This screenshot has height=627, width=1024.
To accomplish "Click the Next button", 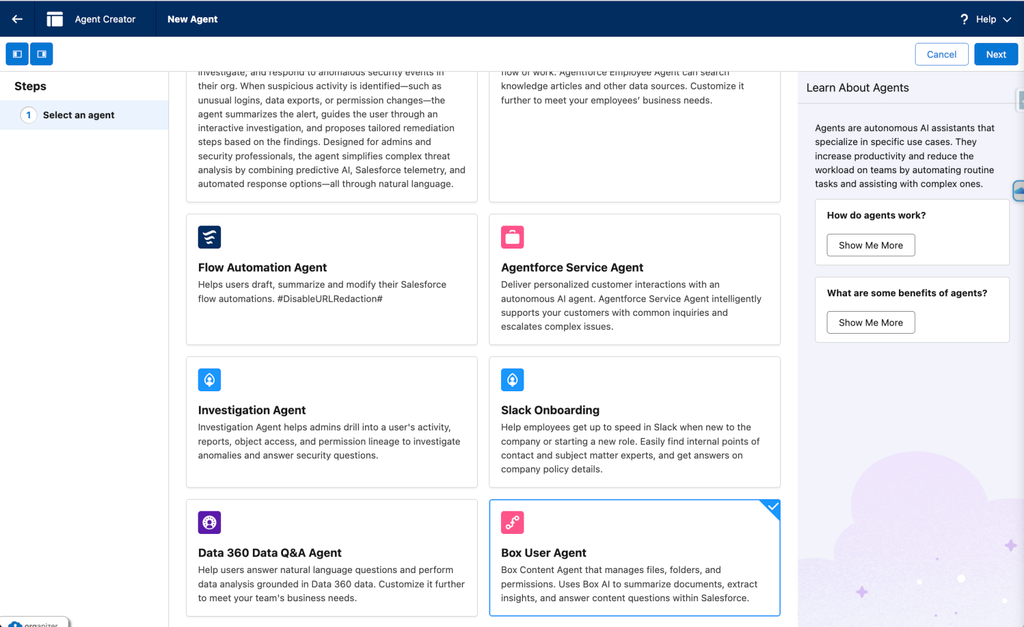I will (996, 54).
